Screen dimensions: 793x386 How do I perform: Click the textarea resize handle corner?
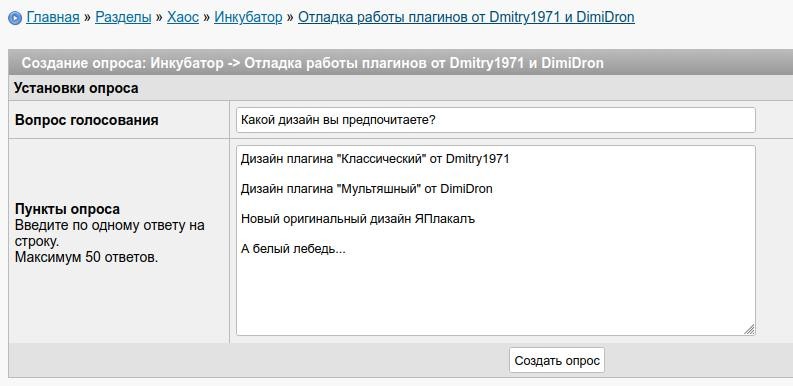point(750,329)
